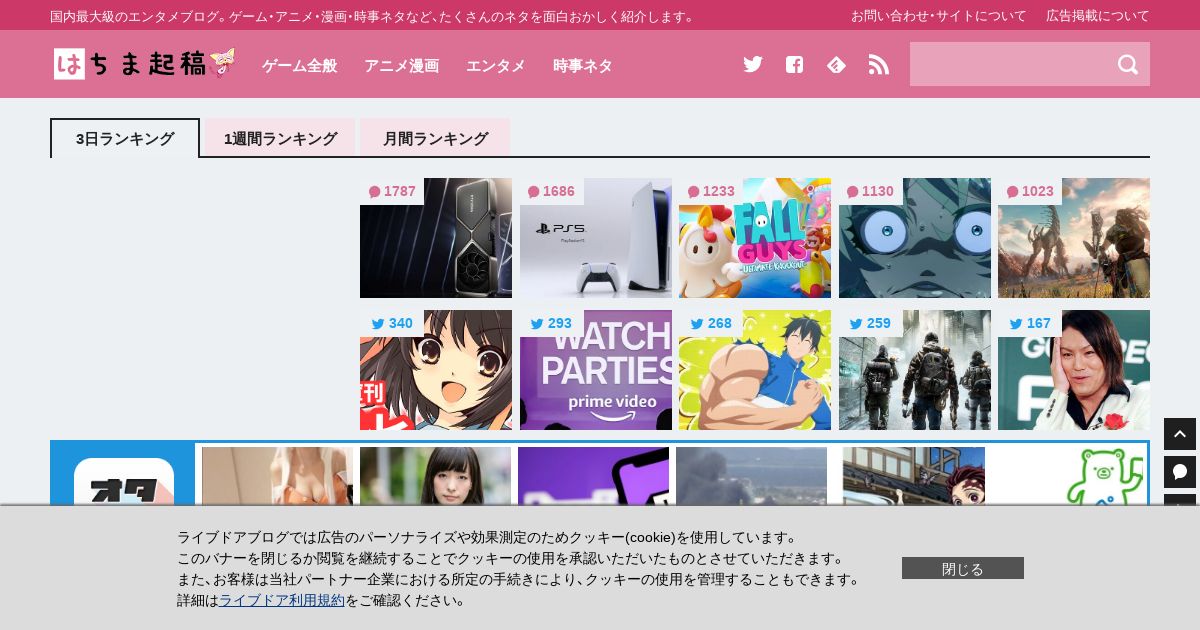Click the 293 tweet count badge
1200x630 pixels.
552,323
